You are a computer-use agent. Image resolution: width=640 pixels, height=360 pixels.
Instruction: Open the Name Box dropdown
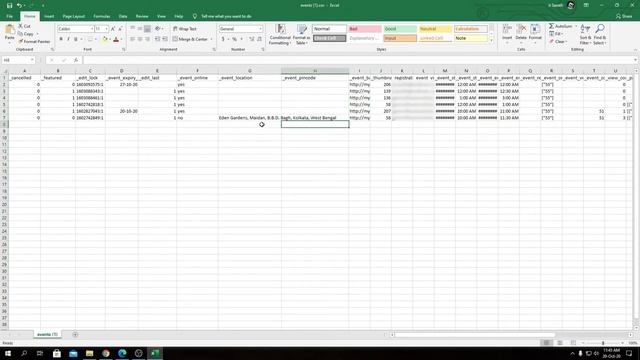[x=32, y=60]
